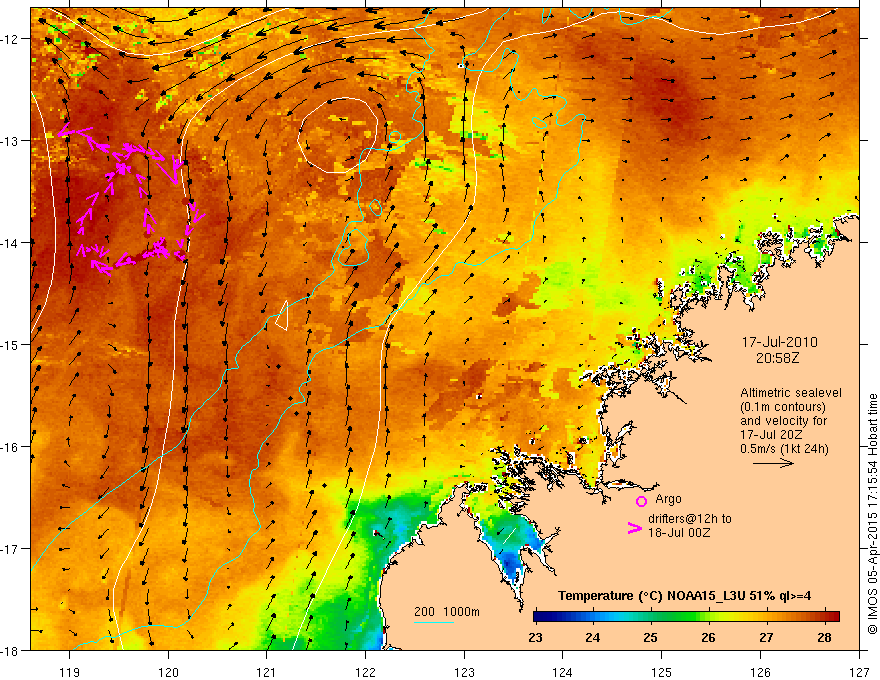Viewport: 880px width, 680px height.
Task: Click the longitude axis label 126
Action: pyautogui.click(x=760, y=672)
